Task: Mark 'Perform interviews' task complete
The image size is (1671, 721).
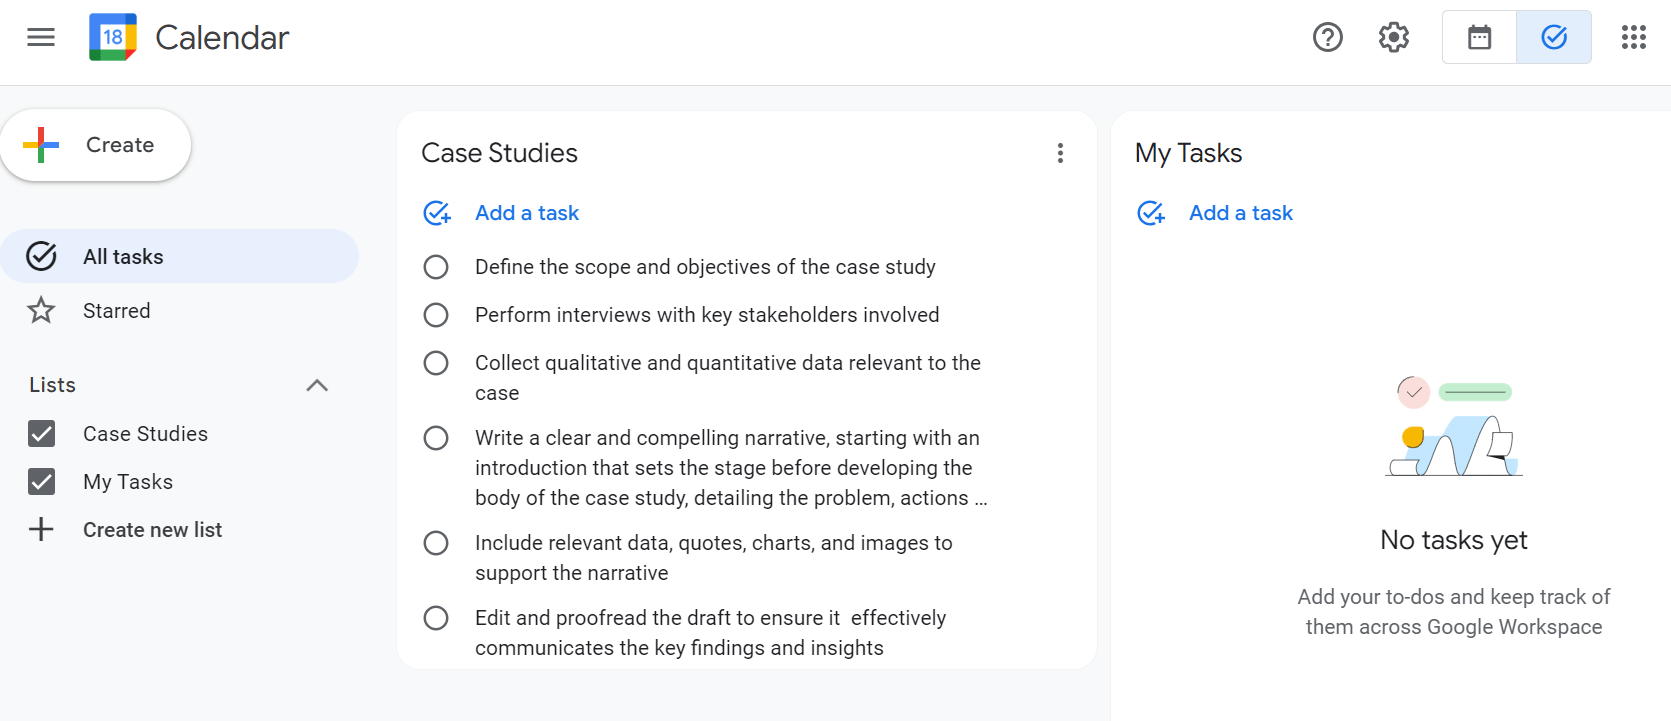Action: (436, 315)
